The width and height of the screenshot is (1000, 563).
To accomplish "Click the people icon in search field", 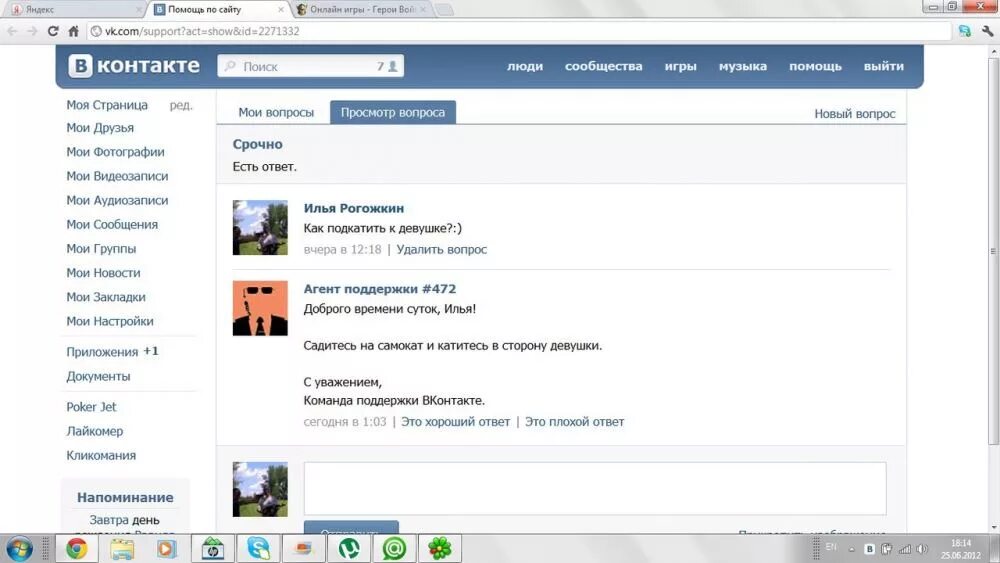I will coord(393,66).
